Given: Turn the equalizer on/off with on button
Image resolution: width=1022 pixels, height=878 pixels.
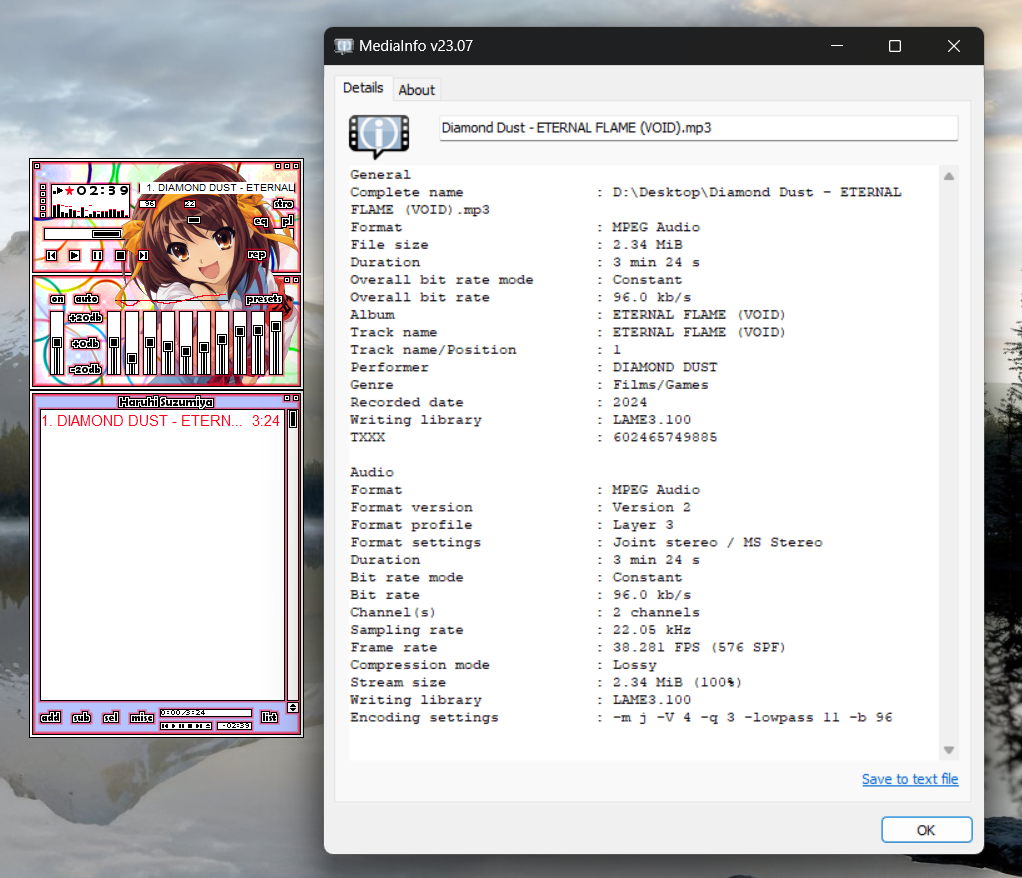Looking at the screenshot, I should pyautogui.click(x=57, y=299).
